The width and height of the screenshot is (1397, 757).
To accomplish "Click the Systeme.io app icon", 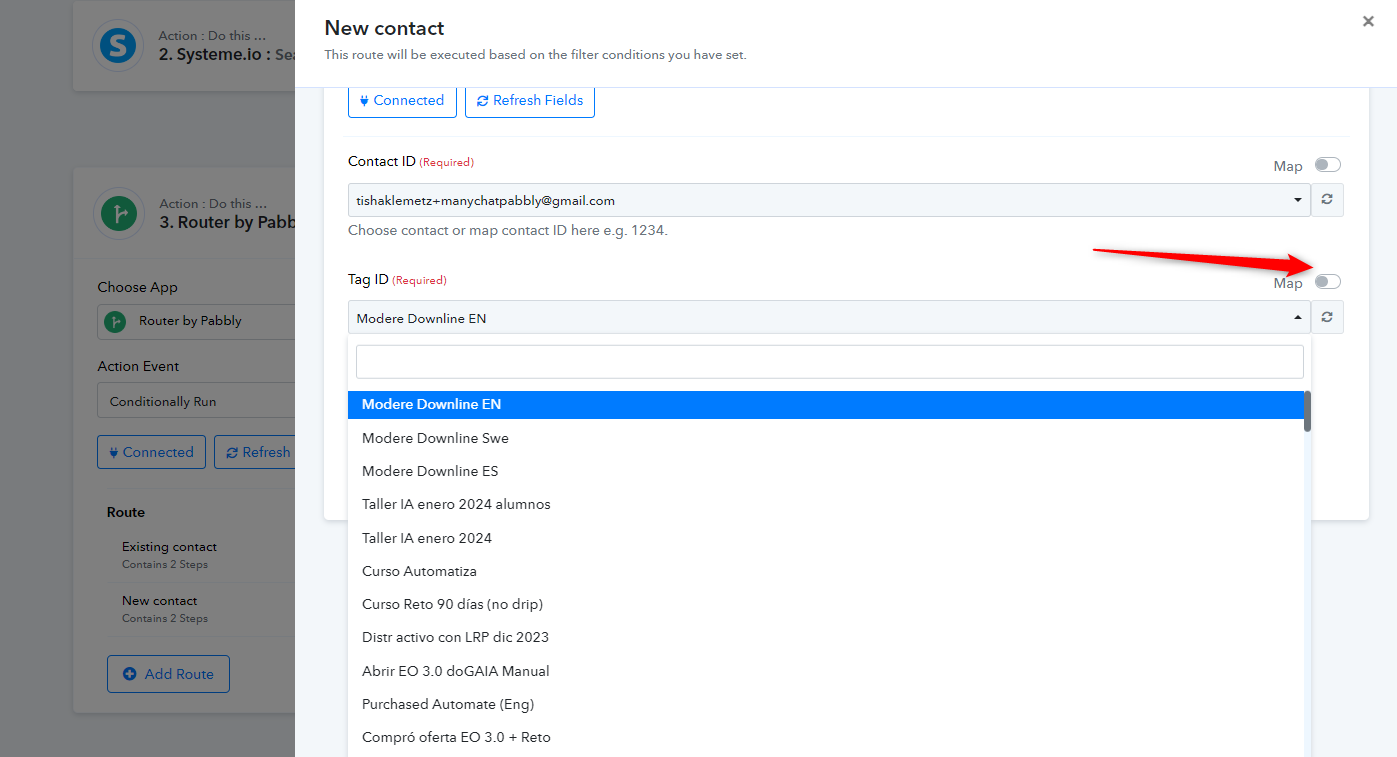I will (x=119, y=45).
